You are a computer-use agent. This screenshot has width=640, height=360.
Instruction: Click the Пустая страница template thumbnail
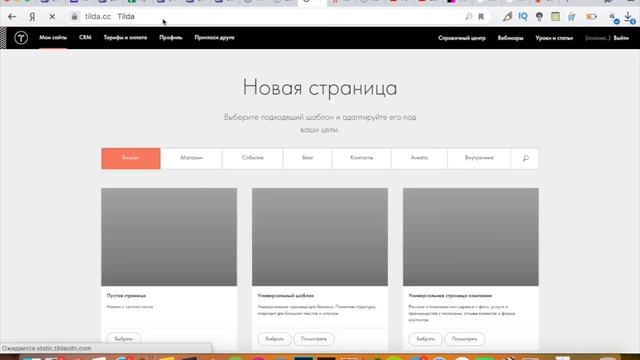[x=169, y=237]
